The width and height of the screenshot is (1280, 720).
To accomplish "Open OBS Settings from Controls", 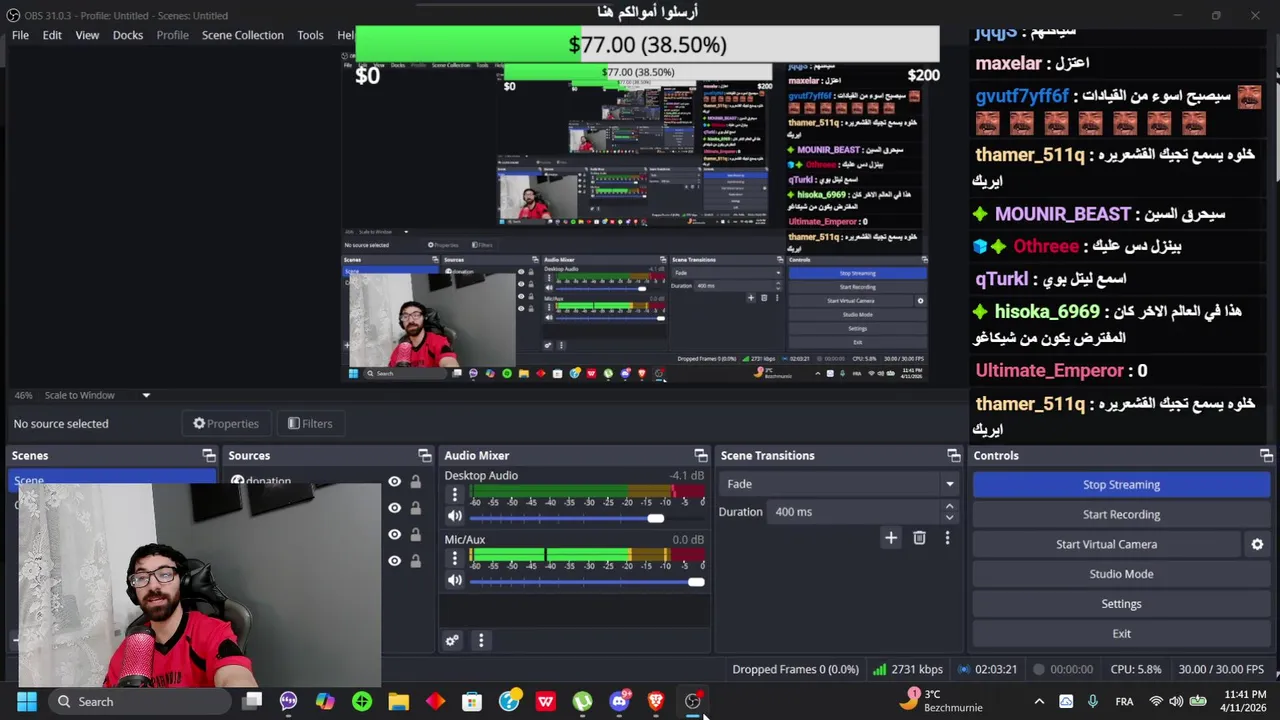I will pyautogui.click(x=1121, y=604).
